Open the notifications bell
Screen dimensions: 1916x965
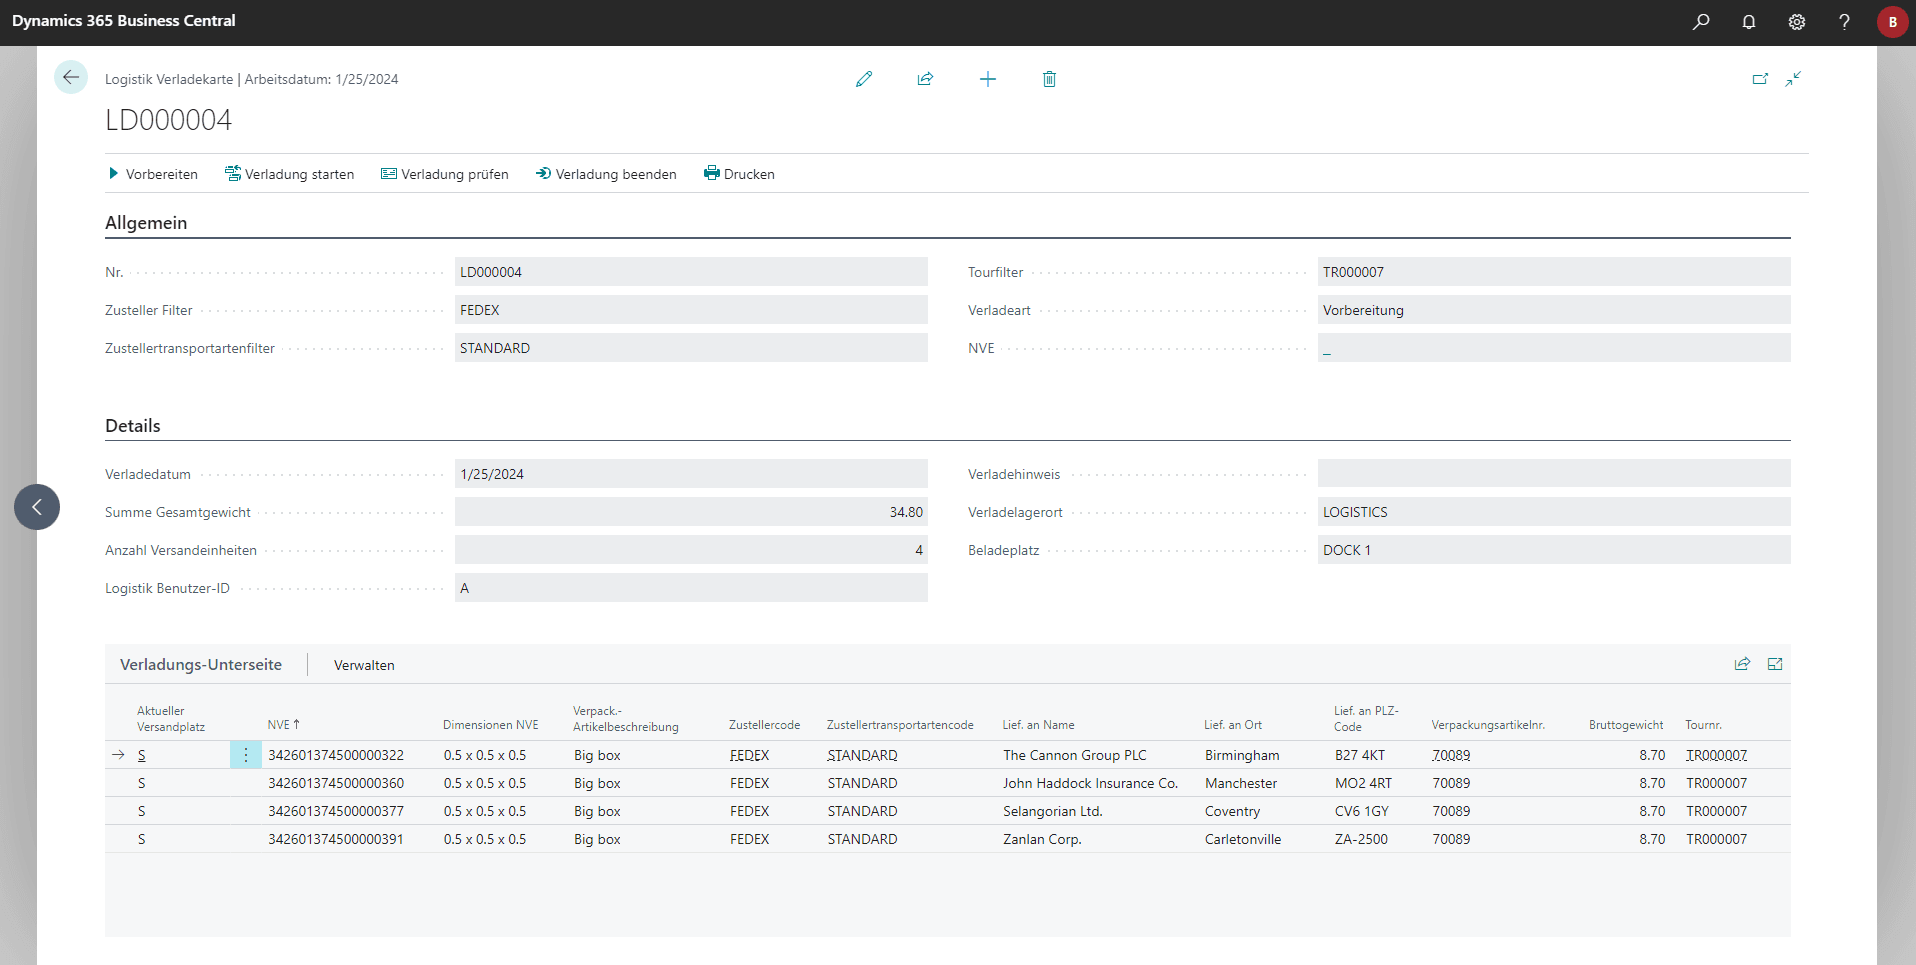coord(1748,22)
